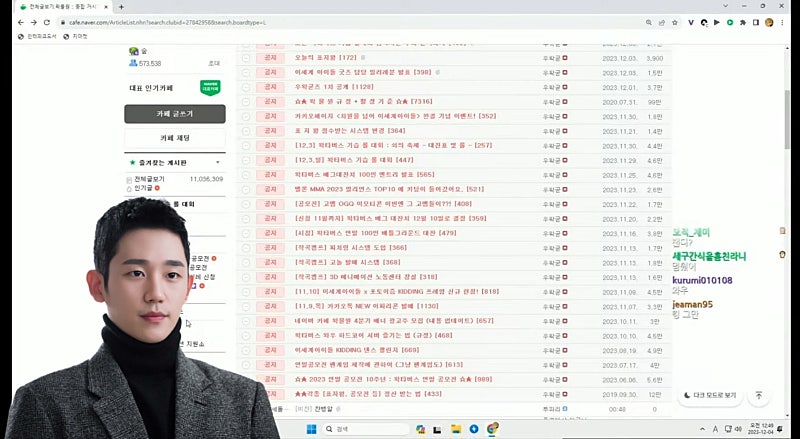
Task: Open the notice post ending in [1130]
Action: click(x=366, y=306)
